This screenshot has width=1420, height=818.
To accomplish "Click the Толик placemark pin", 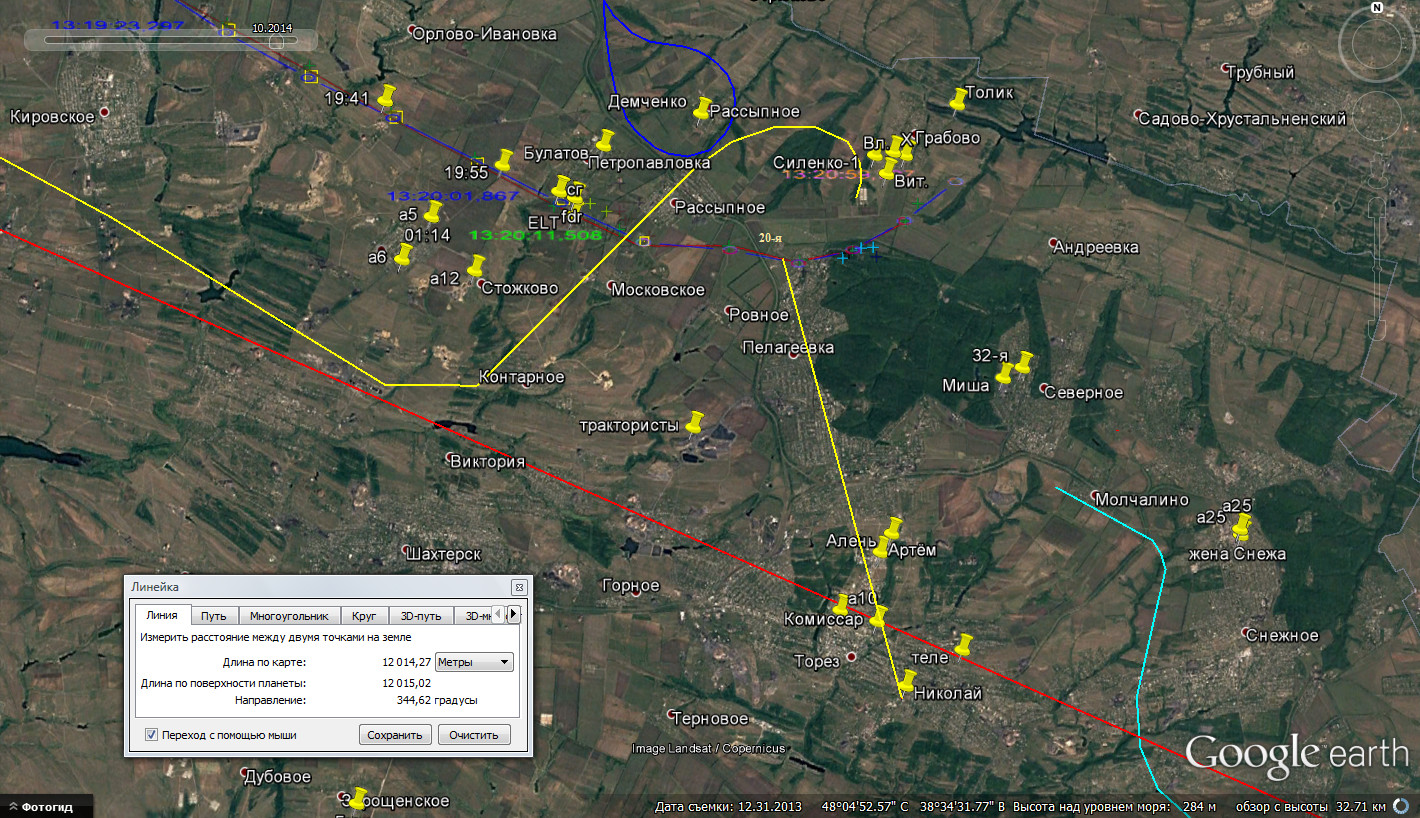I will [x=958, y=99].
